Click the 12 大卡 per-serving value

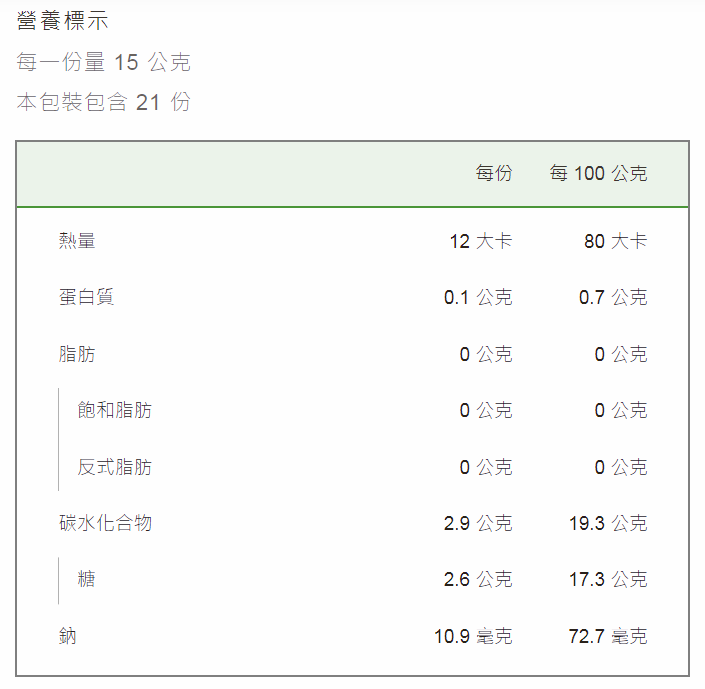[x=481, y=241]
